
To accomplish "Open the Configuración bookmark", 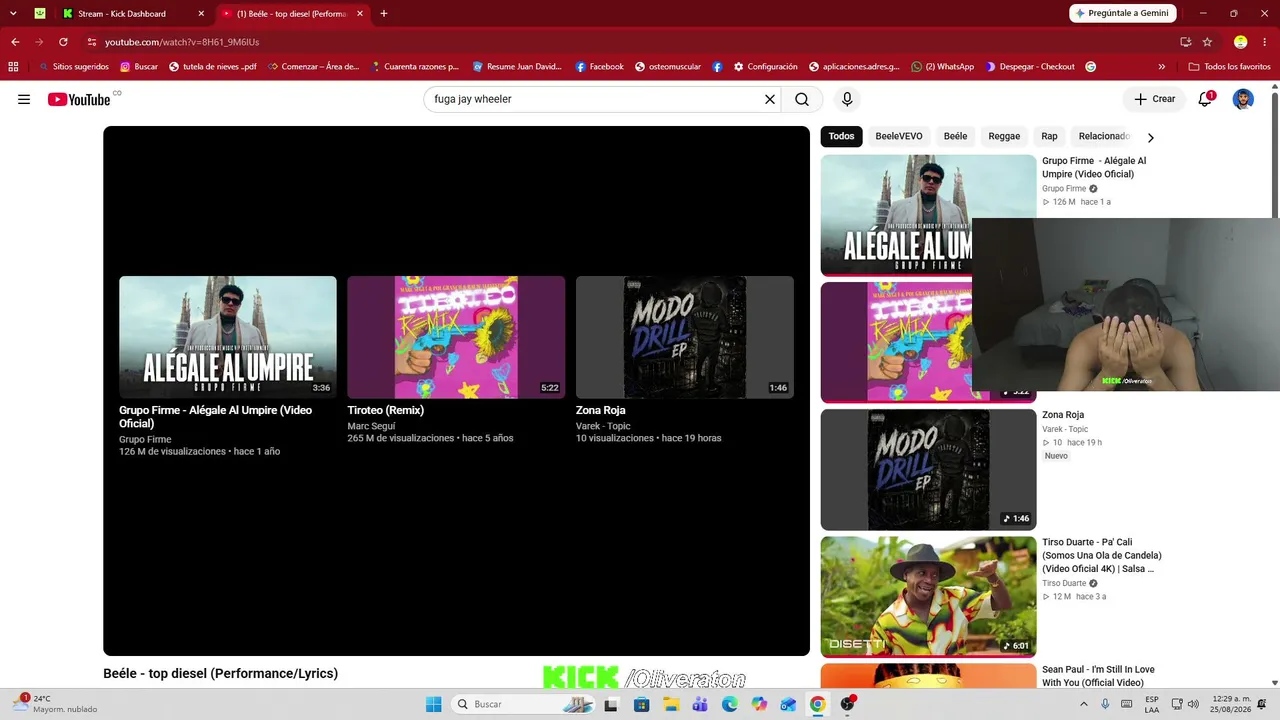I will pyautogui.click(x=765, y=67).
